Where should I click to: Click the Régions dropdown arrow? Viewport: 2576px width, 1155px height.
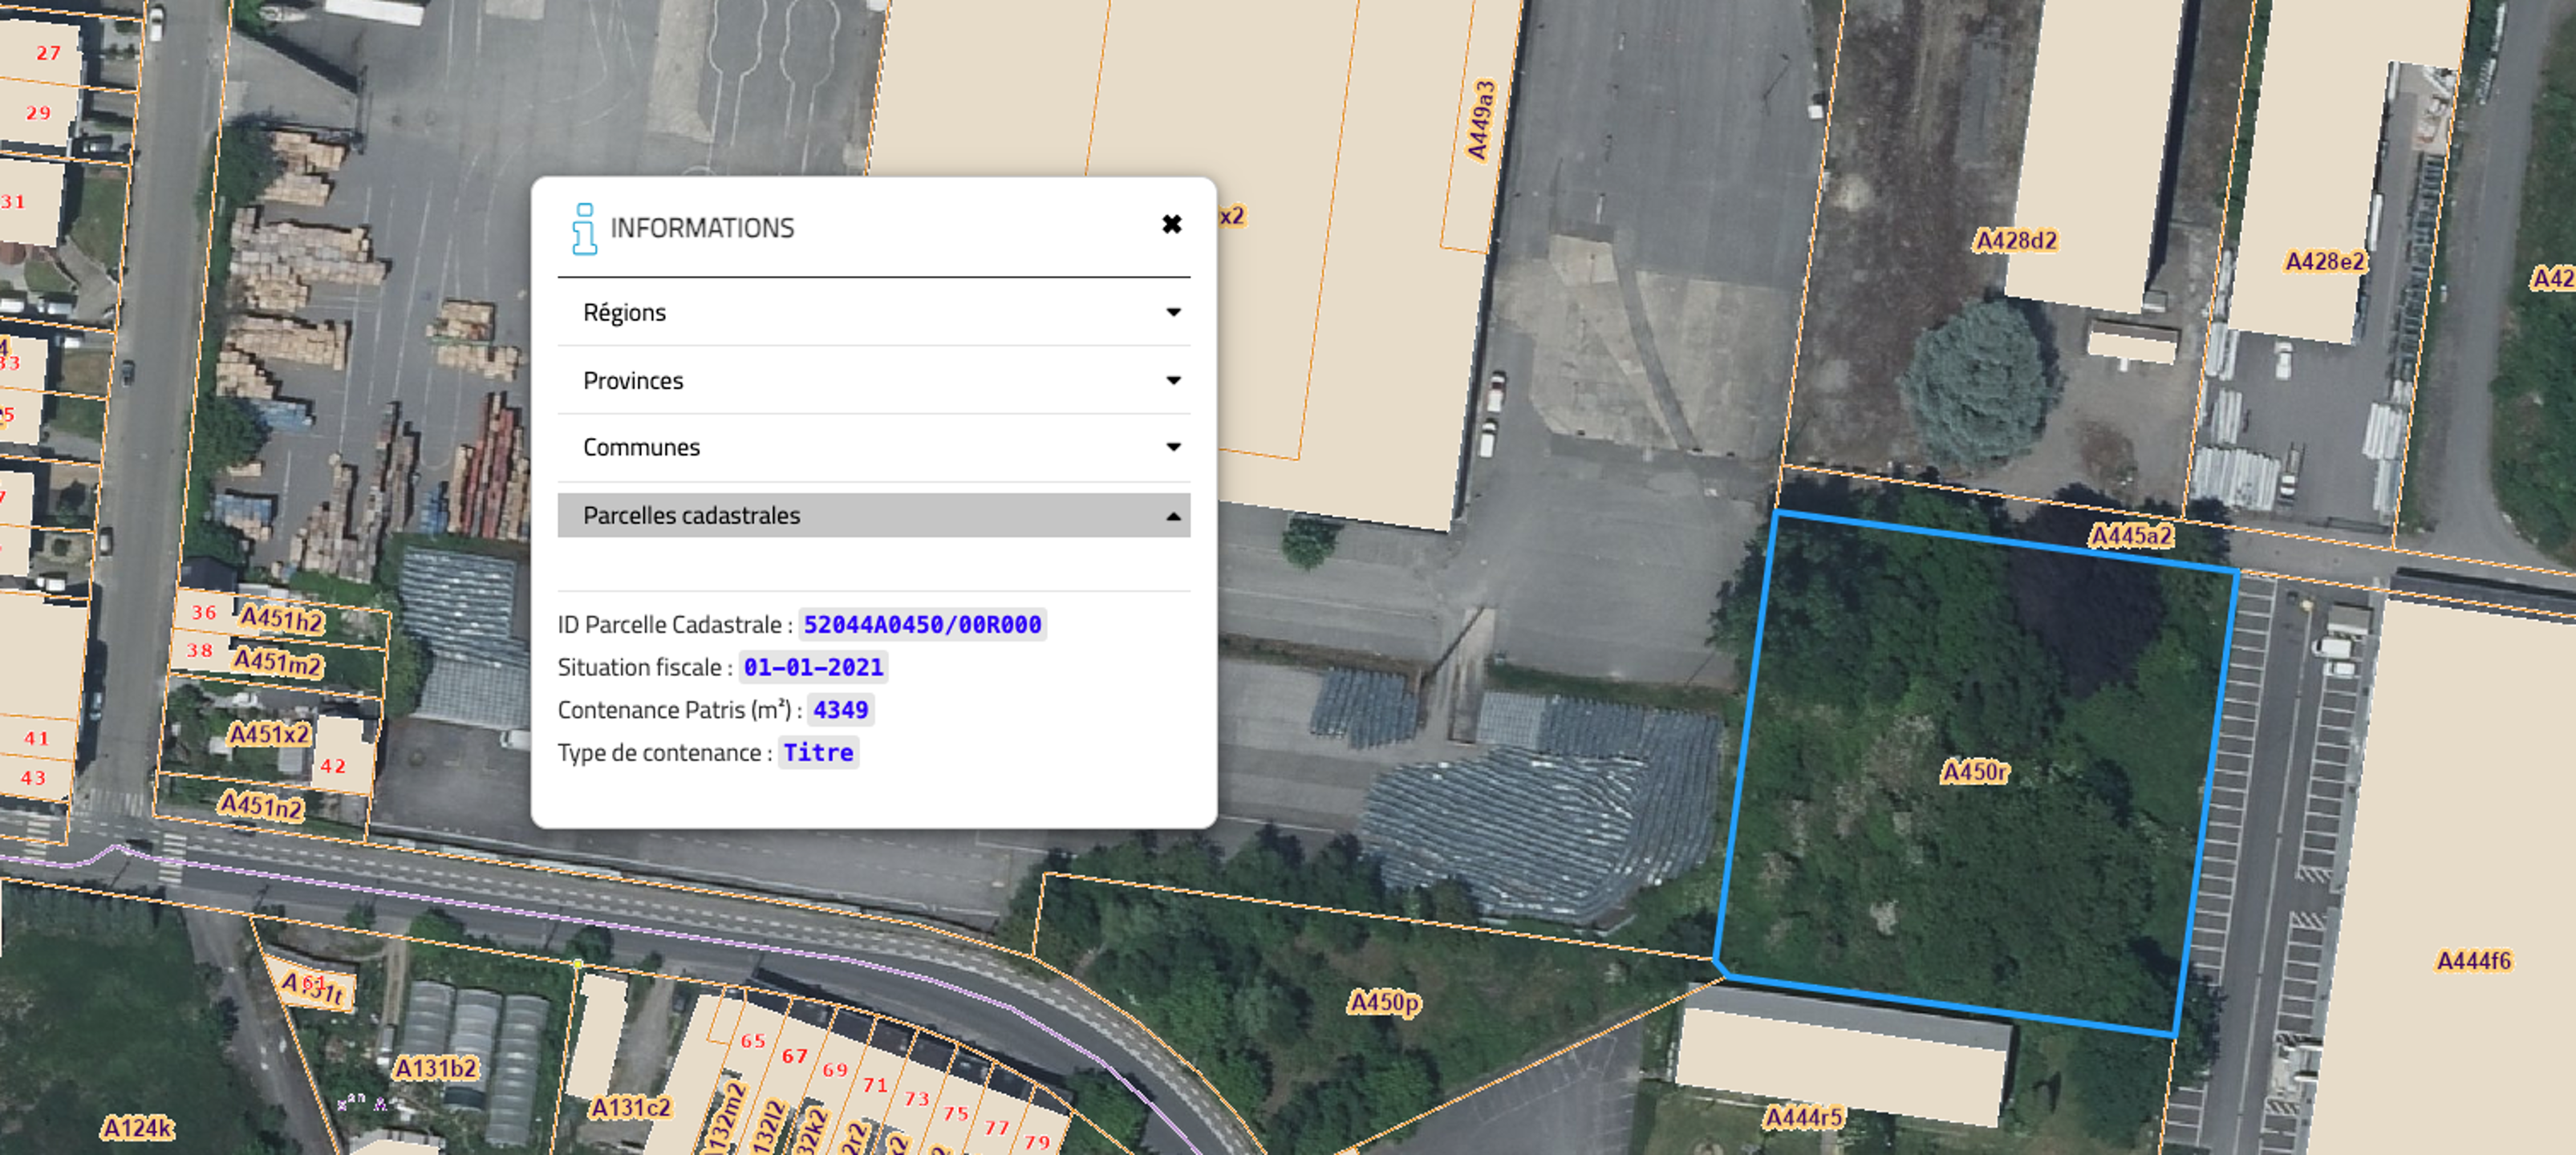[1173, 312]
